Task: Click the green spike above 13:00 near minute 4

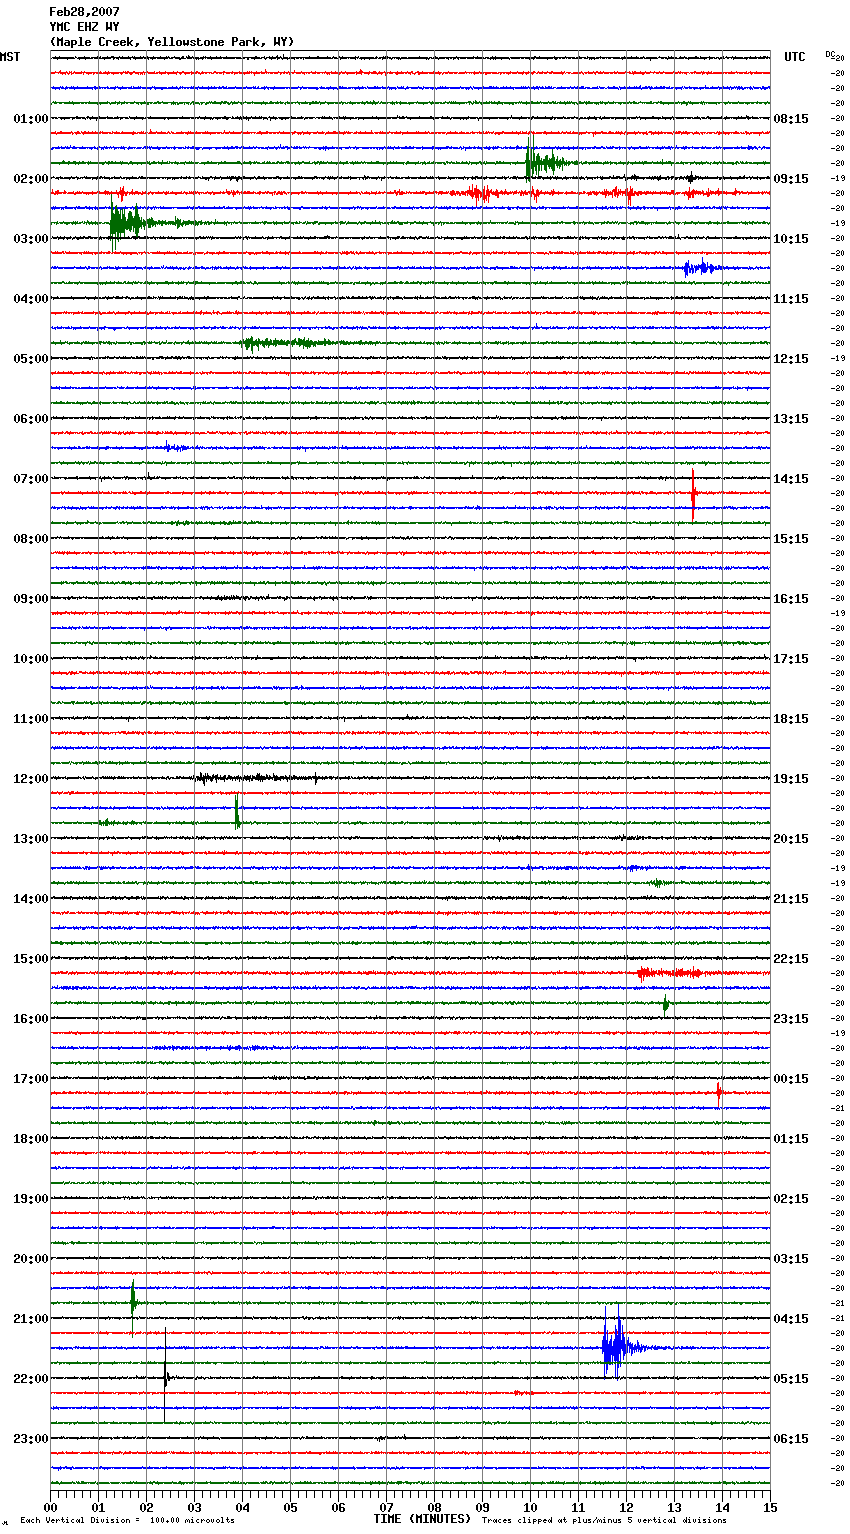Action: tap(237, 812)
